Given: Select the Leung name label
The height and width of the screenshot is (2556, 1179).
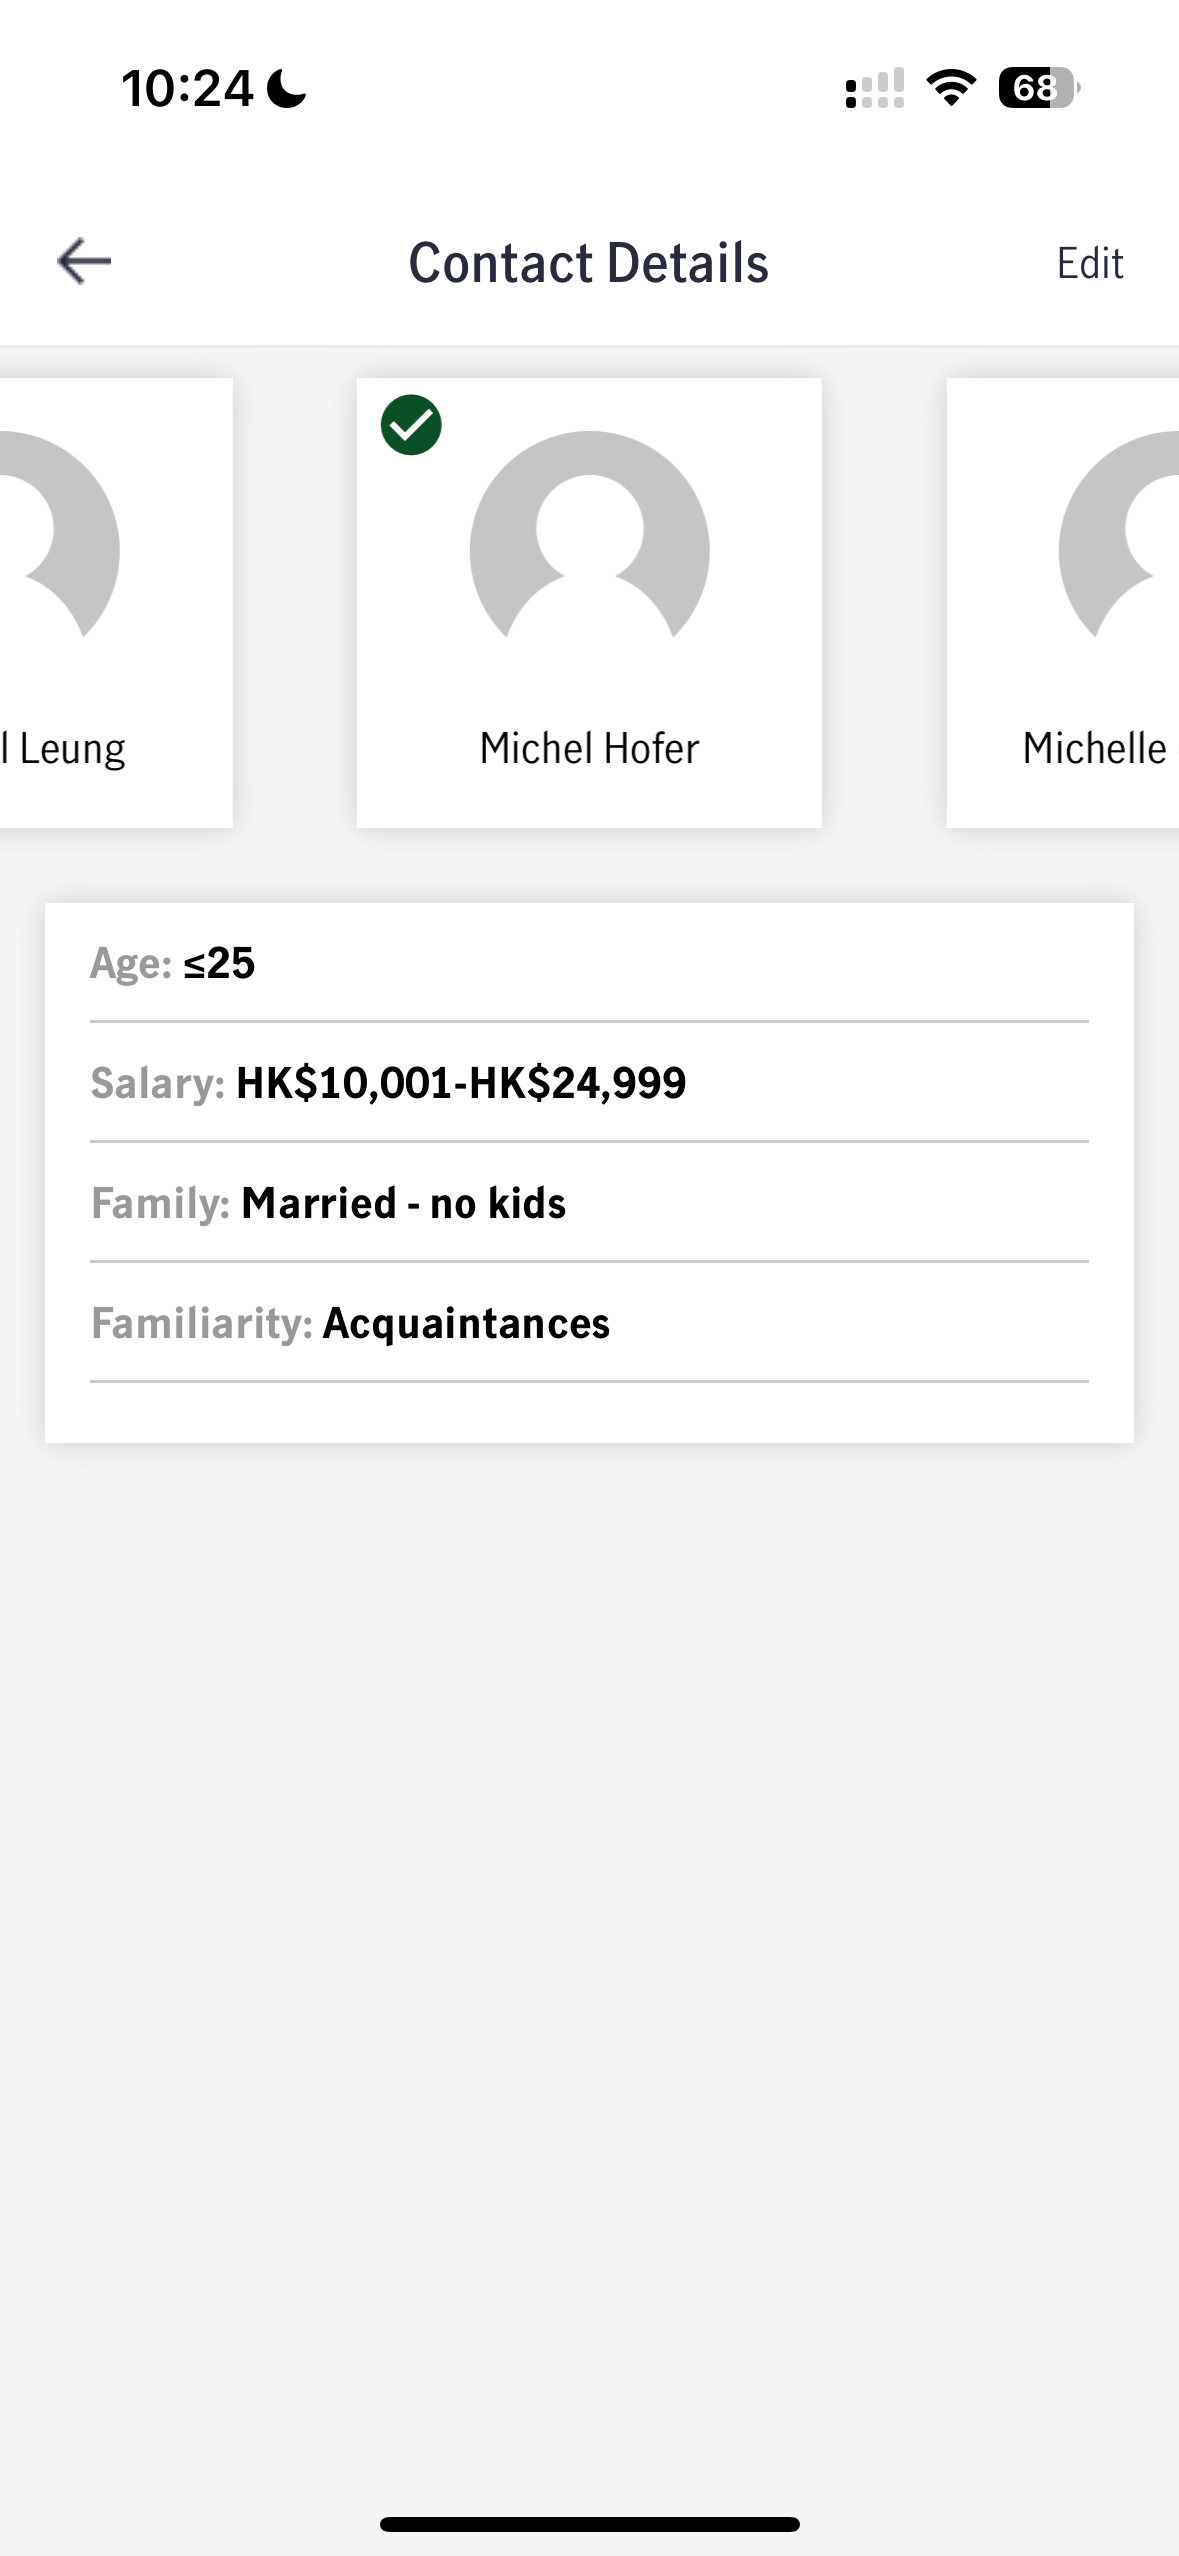Looking at the screenshot, I should (x=63, y=750).
